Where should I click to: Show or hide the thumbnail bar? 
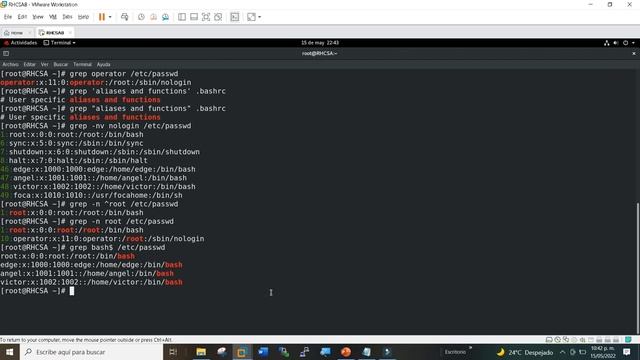194,17
